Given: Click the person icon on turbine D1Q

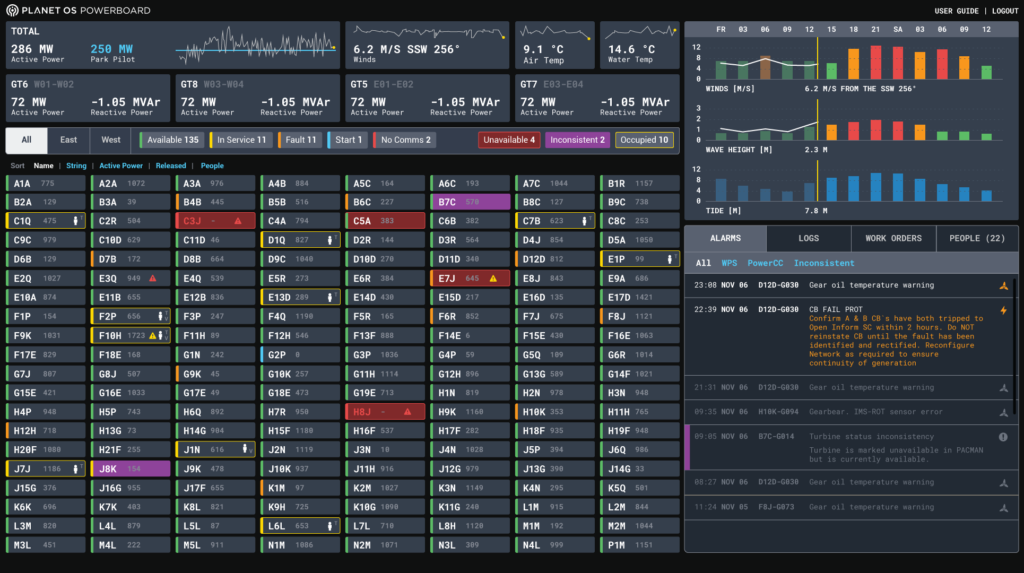Looking at the screenshot, I should [x=330, y=240].
